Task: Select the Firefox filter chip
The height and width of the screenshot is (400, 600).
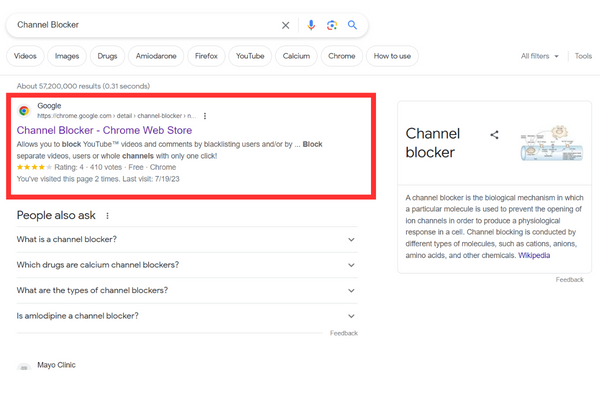Action: (x=206, y=56)
